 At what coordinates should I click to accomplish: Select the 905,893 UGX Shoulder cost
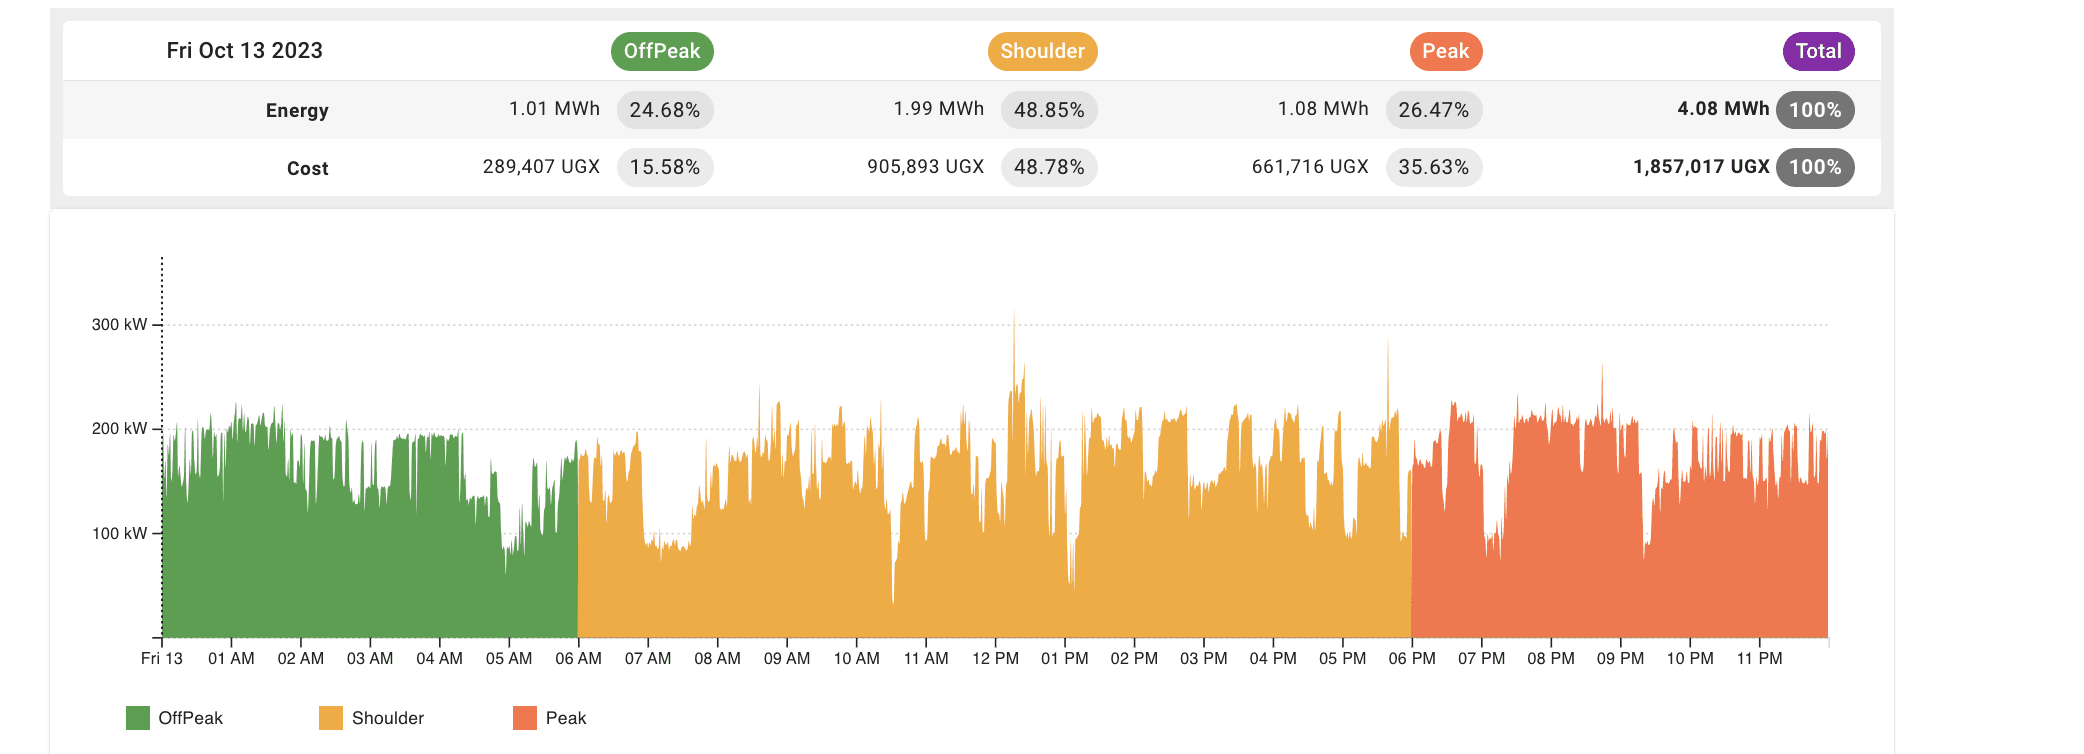point(926,167)
